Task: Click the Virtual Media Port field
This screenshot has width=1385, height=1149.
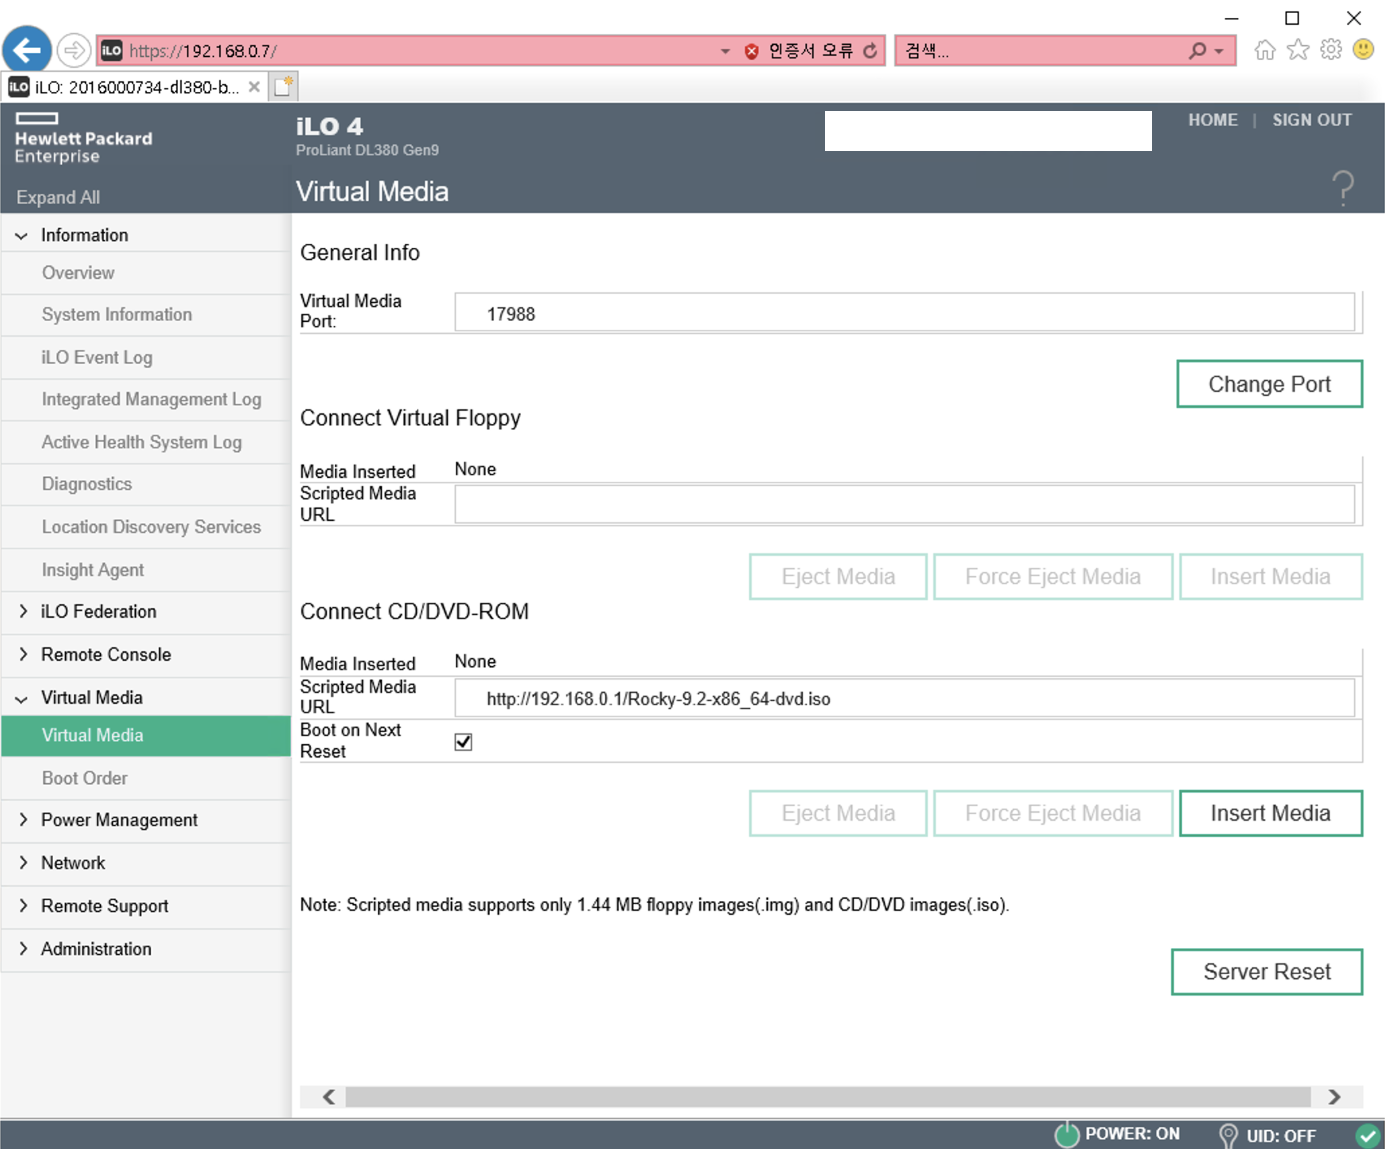Action: point(905,313)
